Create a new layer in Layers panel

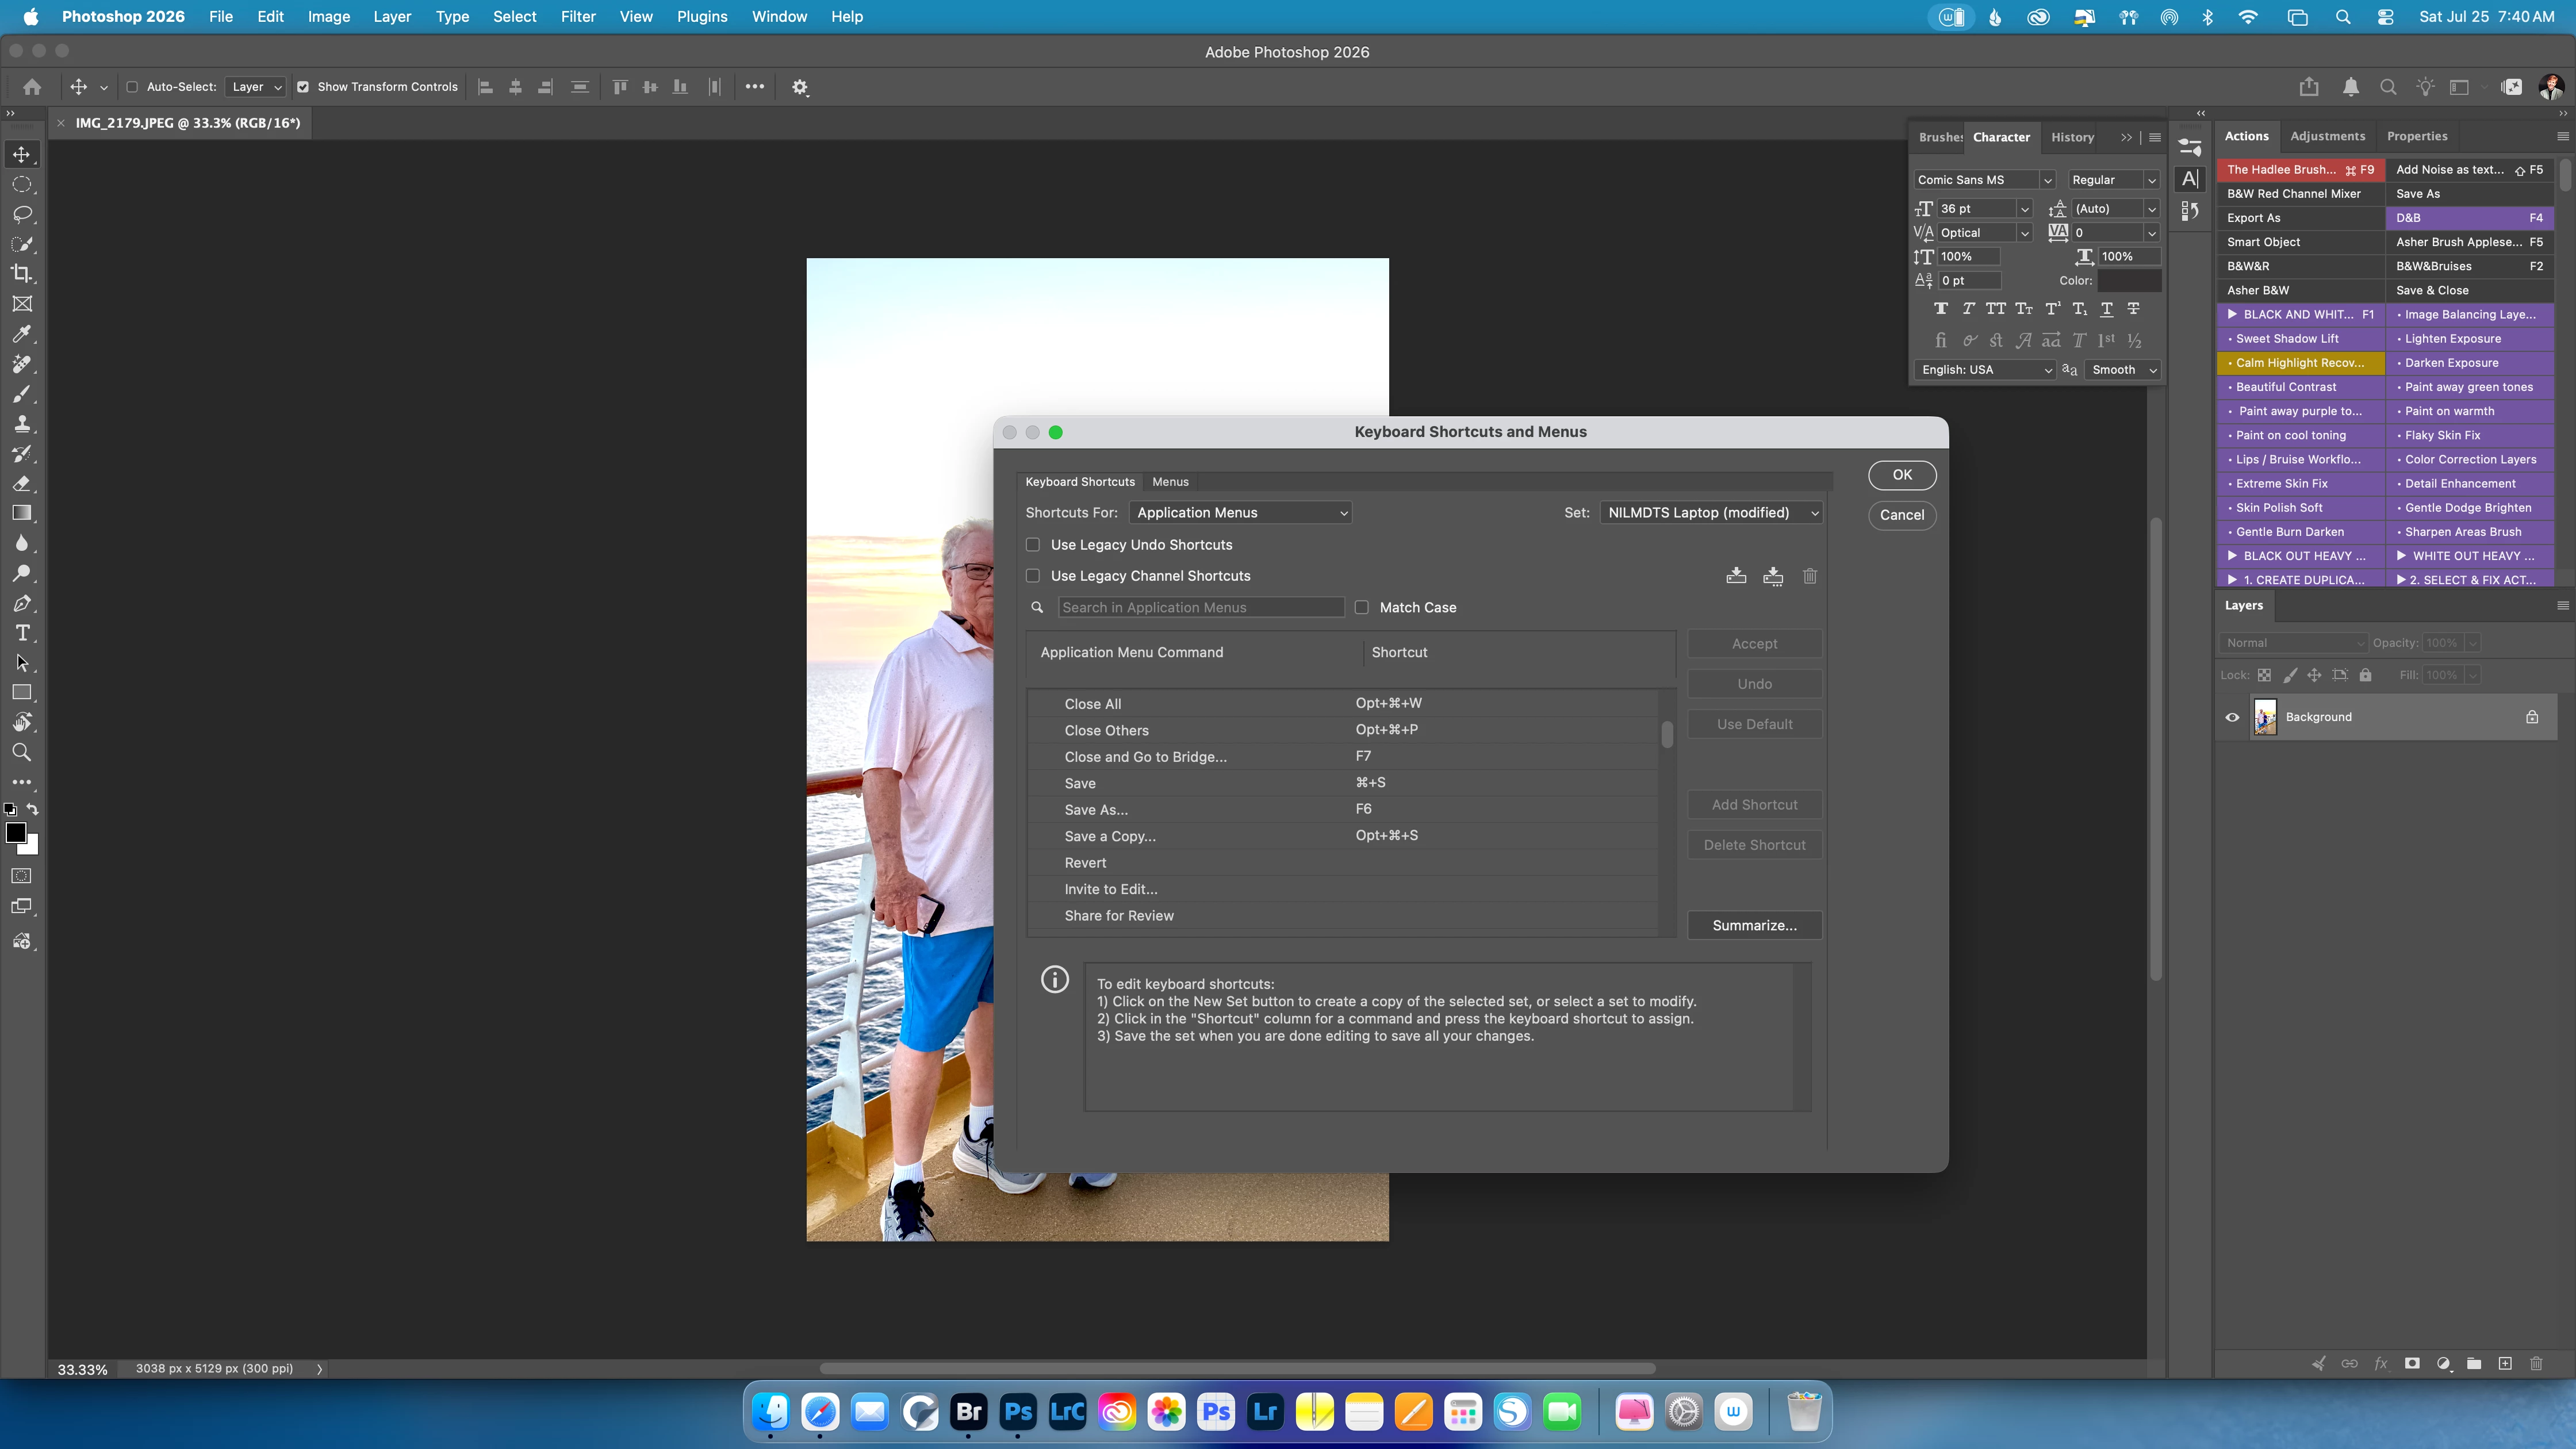point(2505,1363)
